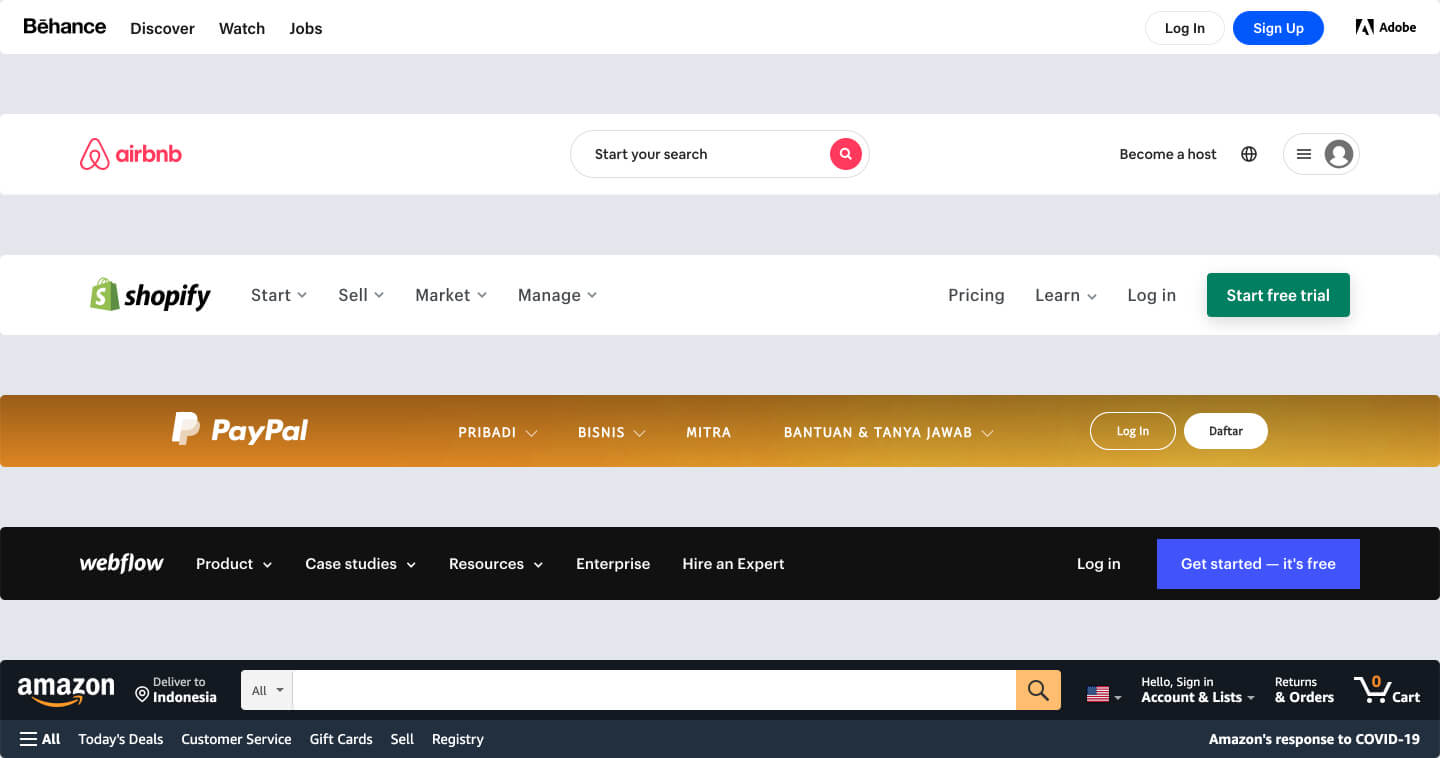Image resolution: width=1440 pixels, height=758 pixels.
Task: Click the Amazon search magnifier icon
Action: (1037, 690)
